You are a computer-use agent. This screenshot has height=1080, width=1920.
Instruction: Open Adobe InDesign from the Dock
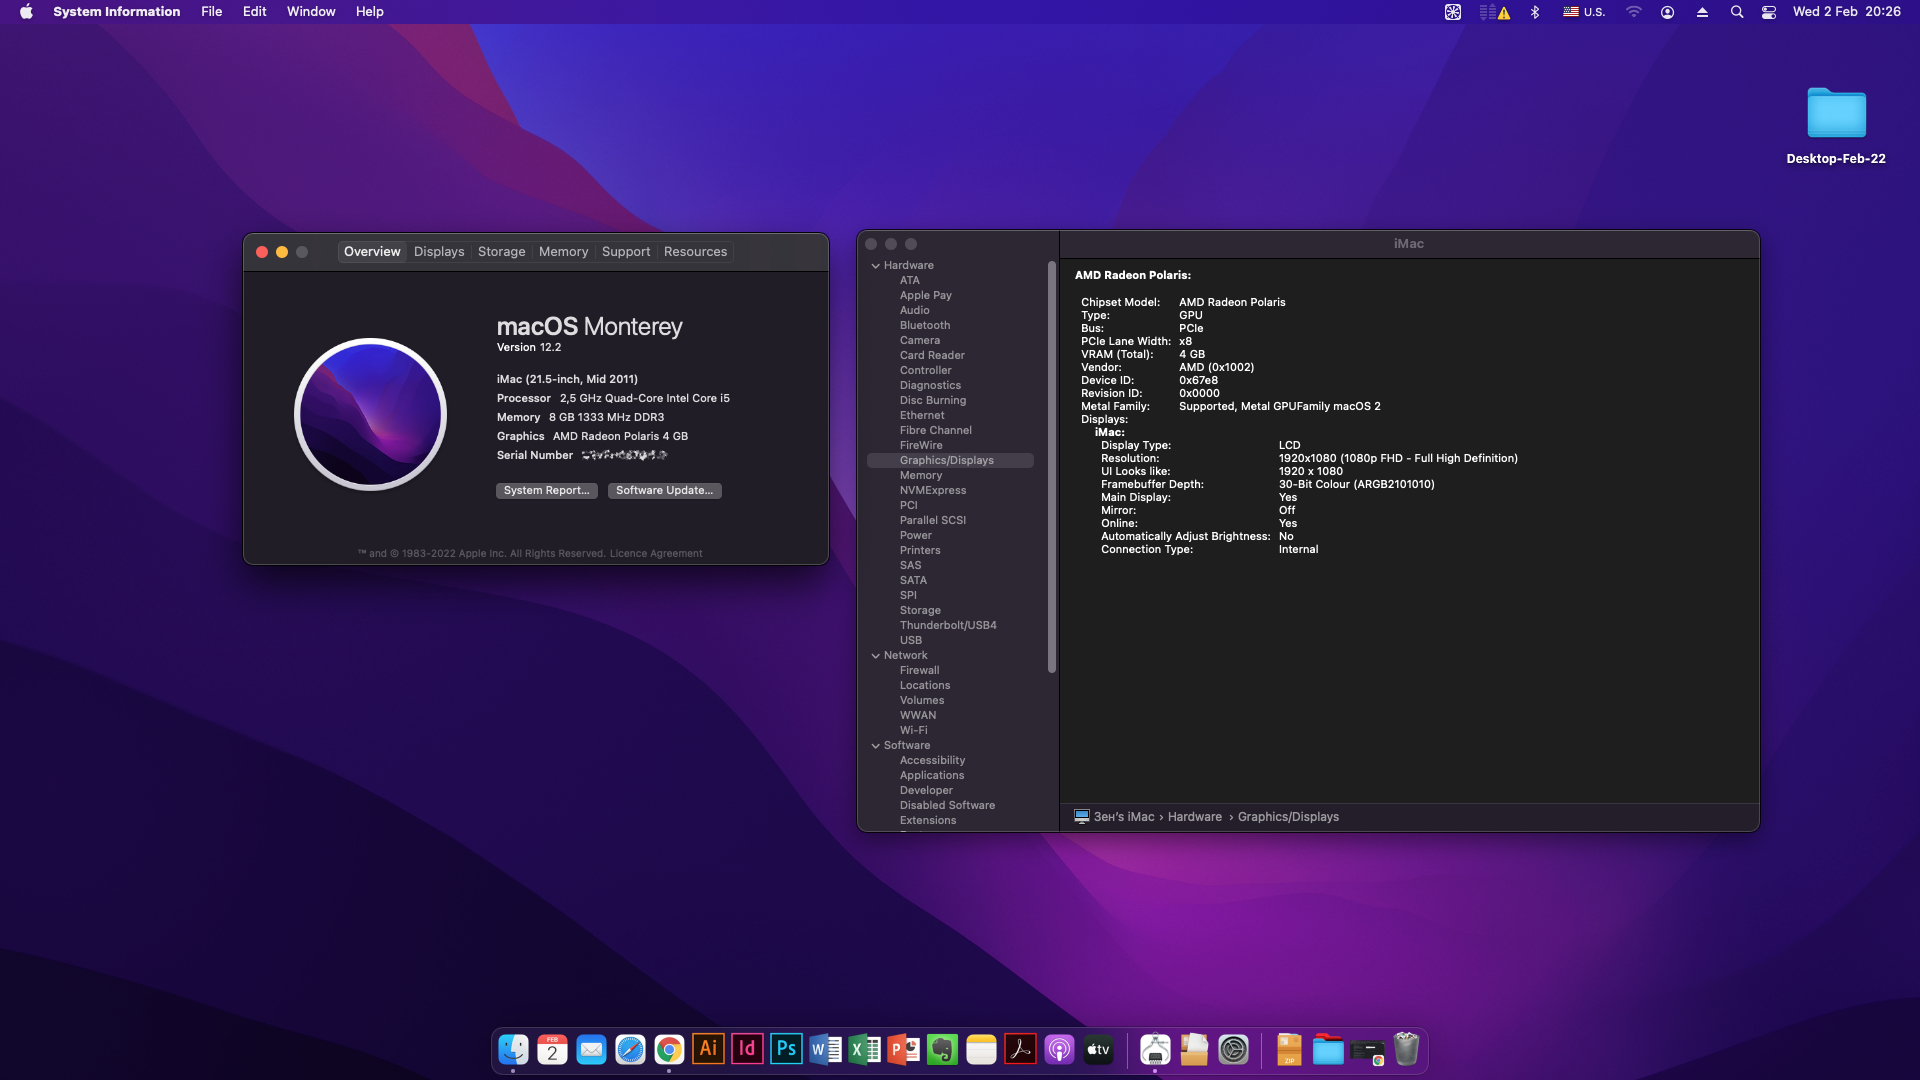click(x=747, y=1049)
